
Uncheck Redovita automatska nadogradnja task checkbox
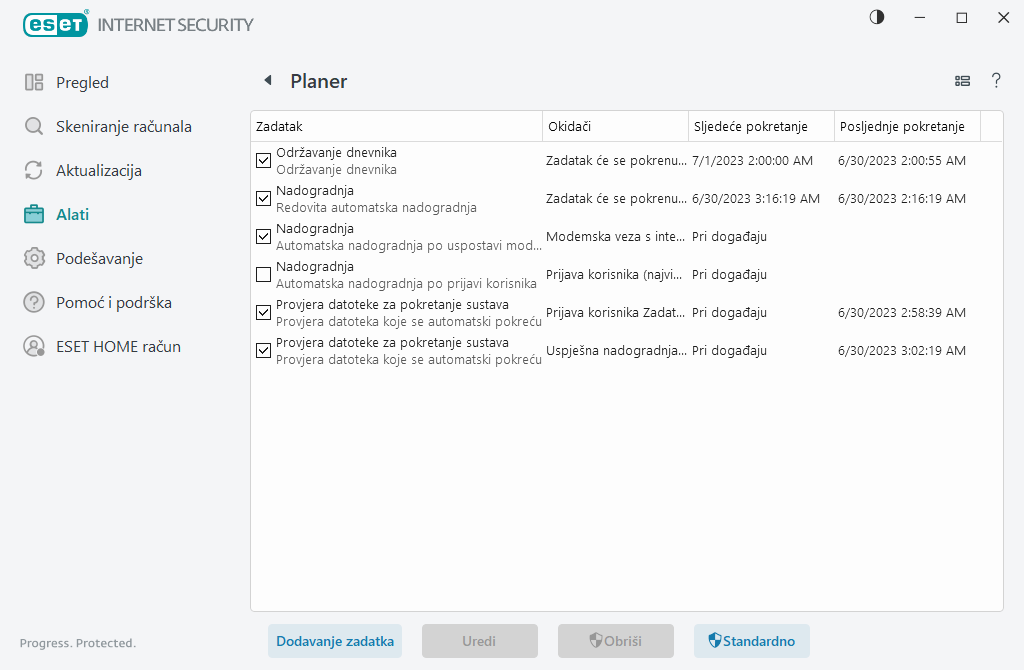coord(264,198)
